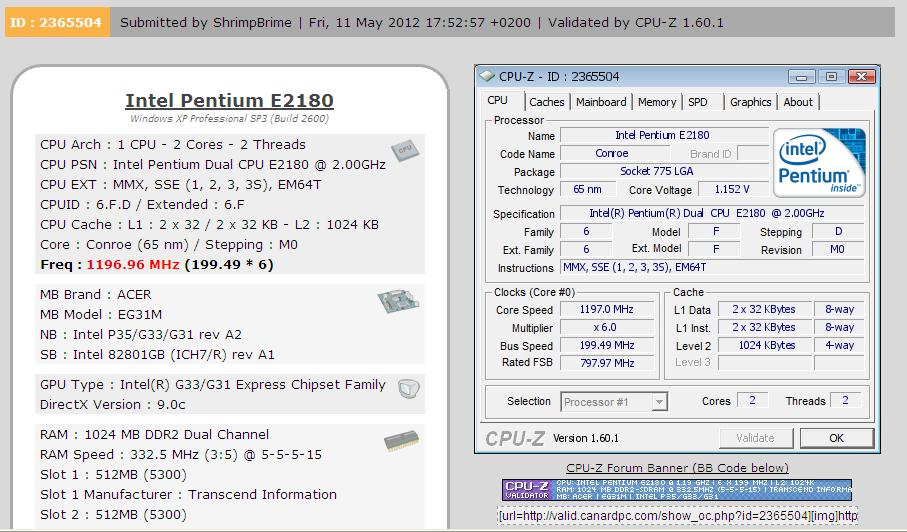The height and width of the screenshot is (532, 907).
Task: Click the Code Name Conroe value
Action: (x=614, y=153)
